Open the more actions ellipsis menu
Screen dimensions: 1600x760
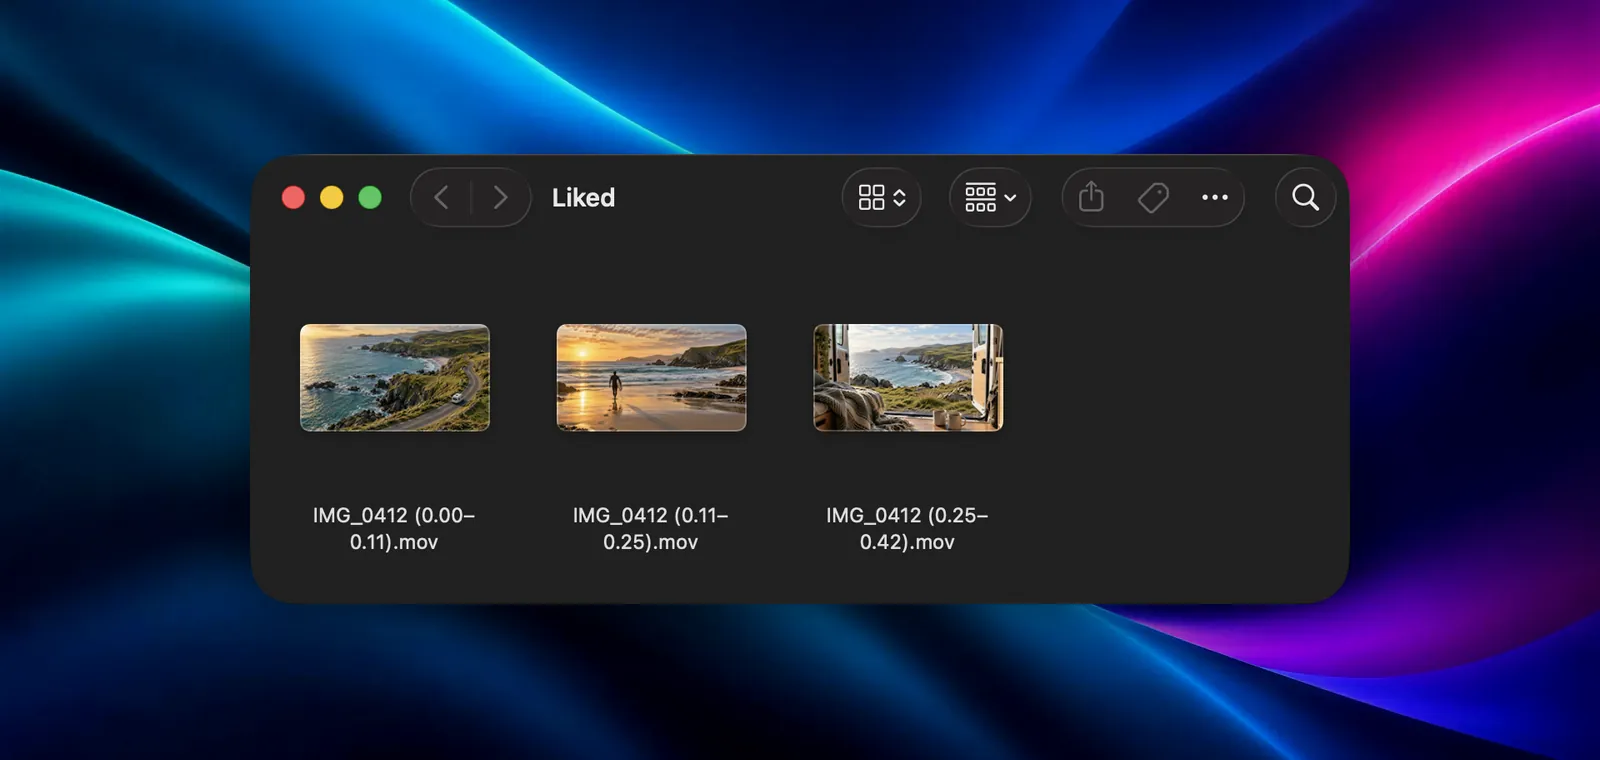[1215, 198]
